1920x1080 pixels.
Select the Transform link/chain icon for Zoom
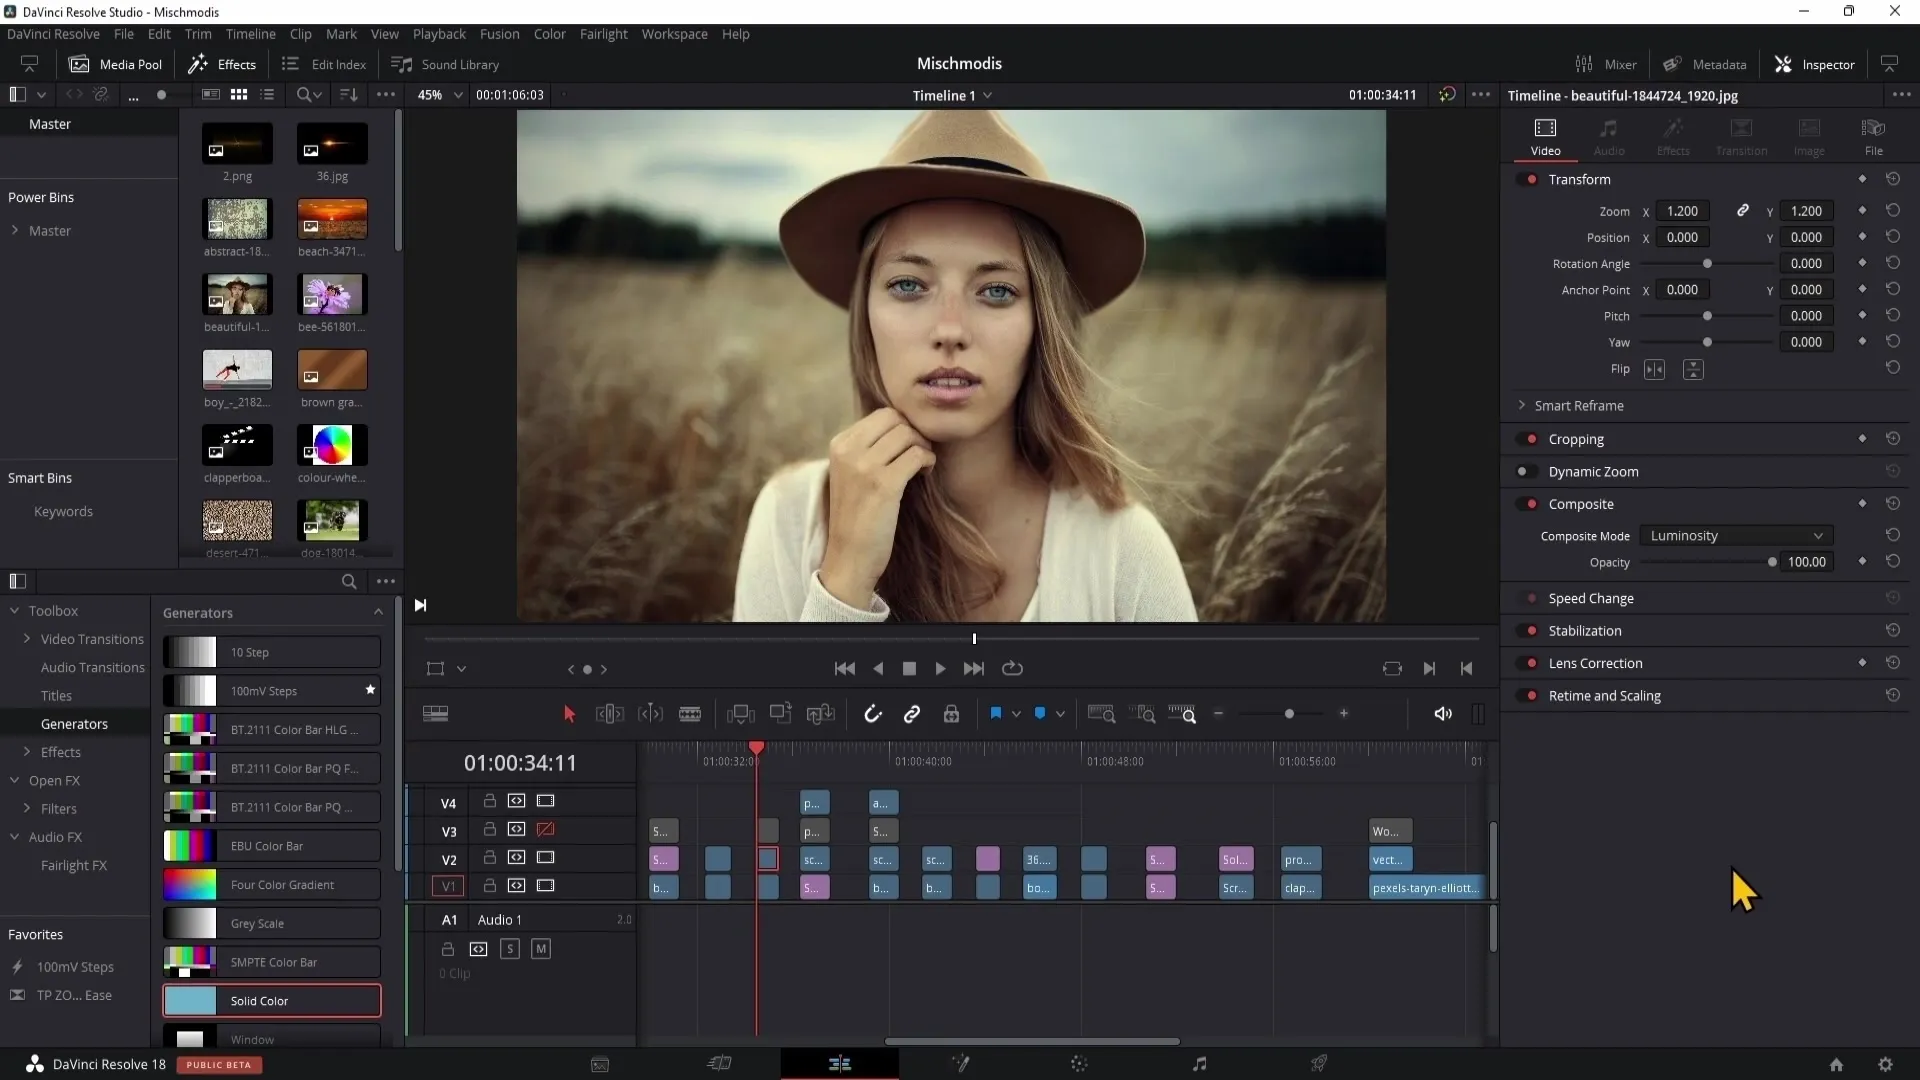click(x=1742, y=211)
